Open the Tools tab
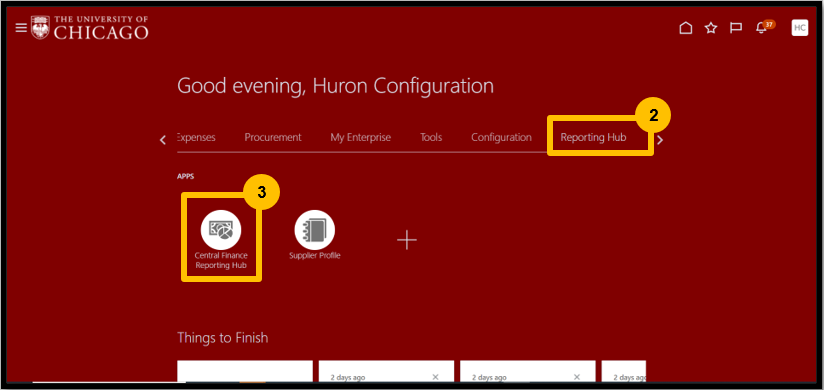Image resolution: width=824 pixels, height=390 pixels. click(x=431, y=138)
